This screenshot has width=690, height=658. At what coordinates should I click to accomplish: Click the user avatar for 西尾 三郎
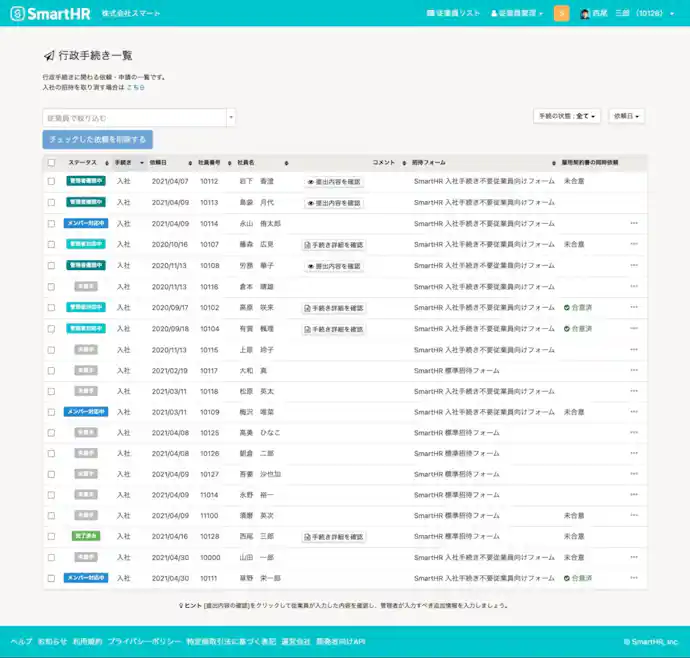tap(585, 14)
